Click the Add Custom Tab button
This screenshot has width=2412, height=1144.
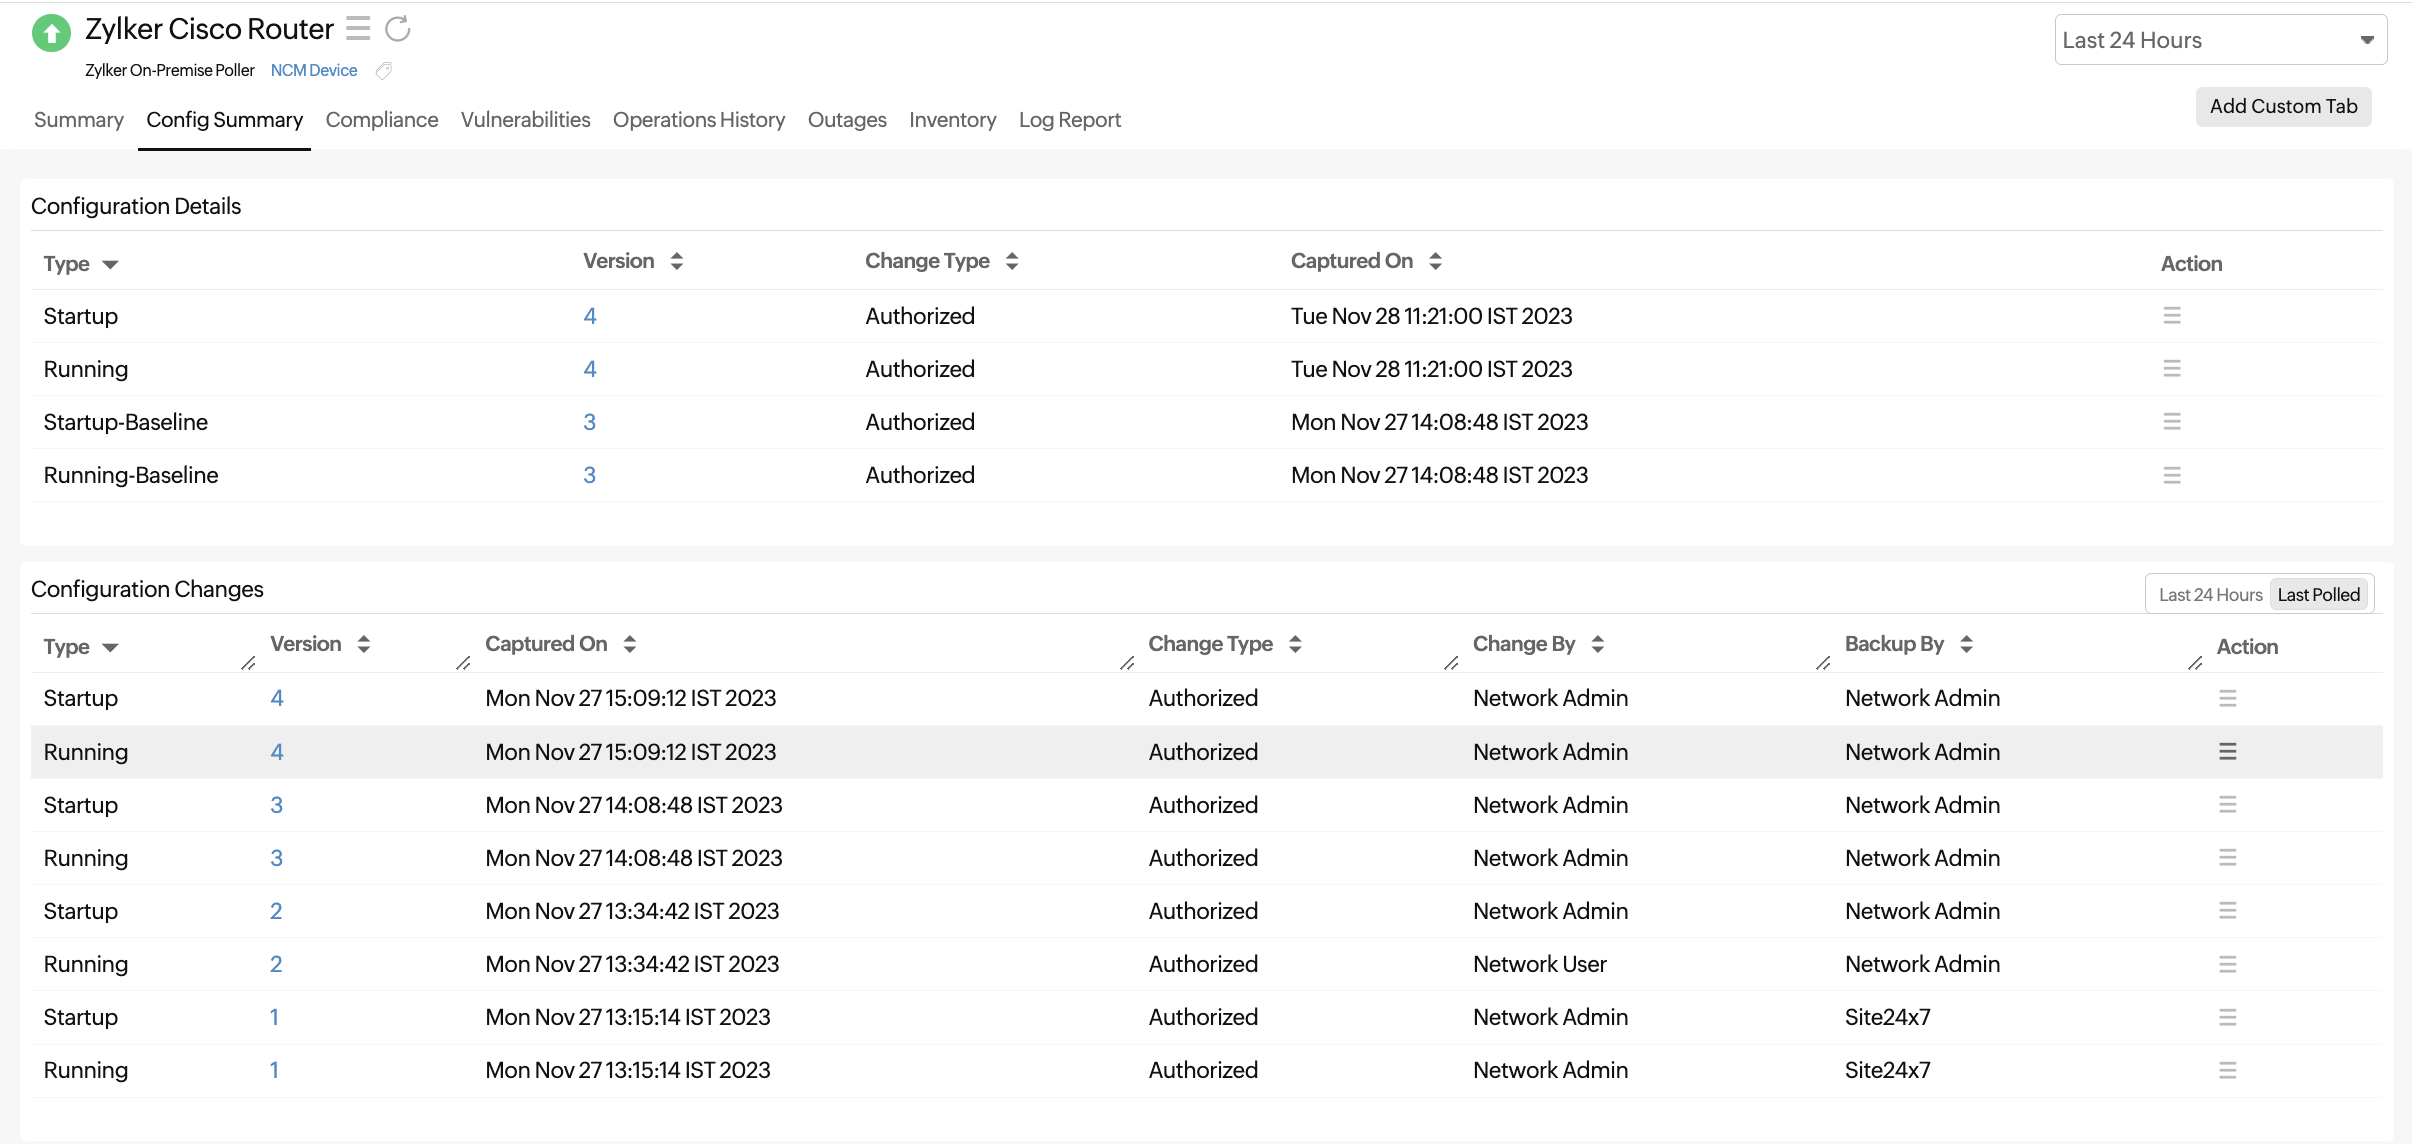pyautogui.click(x=2284, y=106)
